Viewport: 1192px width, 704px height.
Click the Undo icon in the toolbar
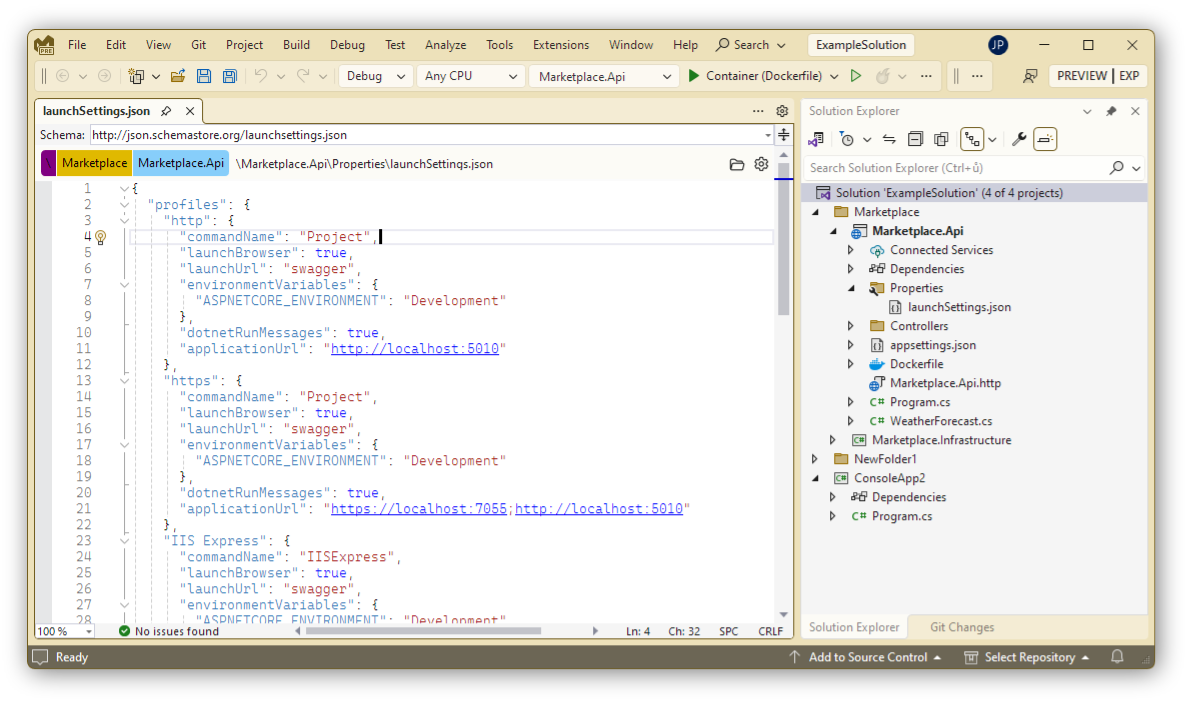click(259, 76)
